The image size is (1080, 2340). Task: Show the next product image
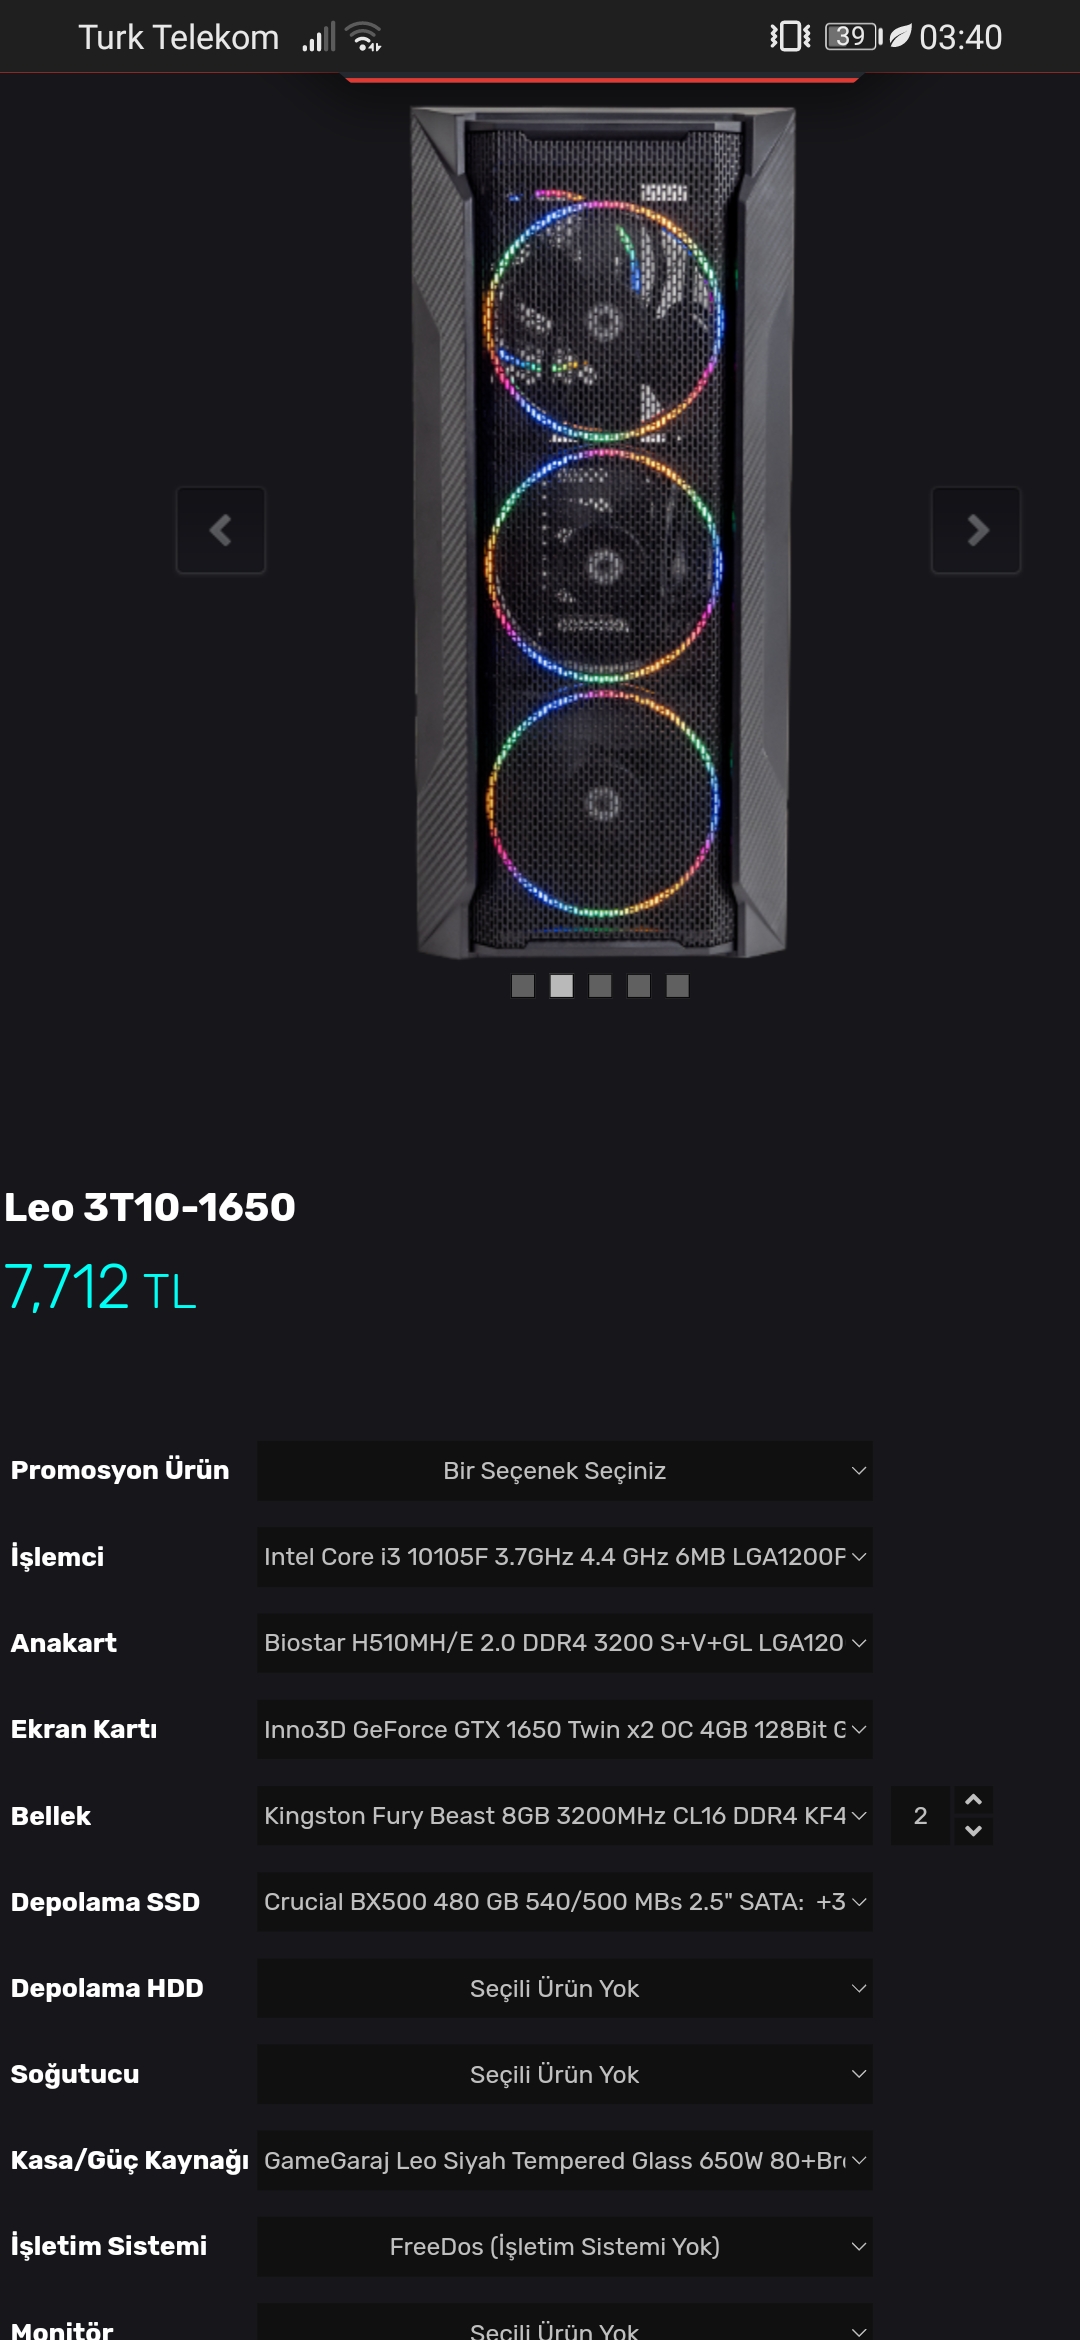tap(976, 530)
